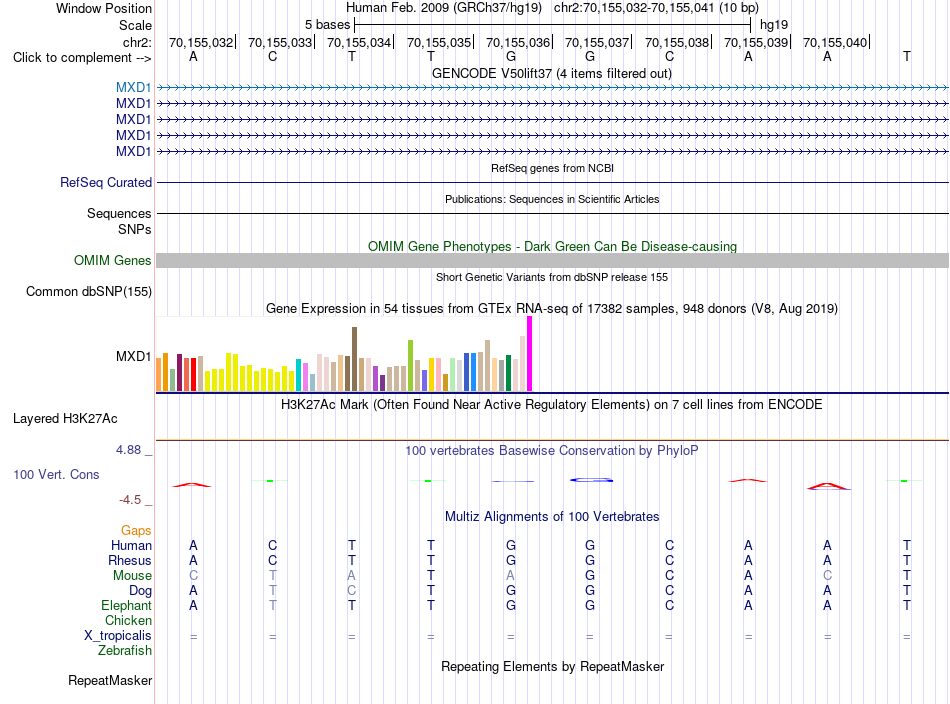Click the Layered H3K27Ac track label
This screenshot has height=704, width=950.
(x=65, y=419)
